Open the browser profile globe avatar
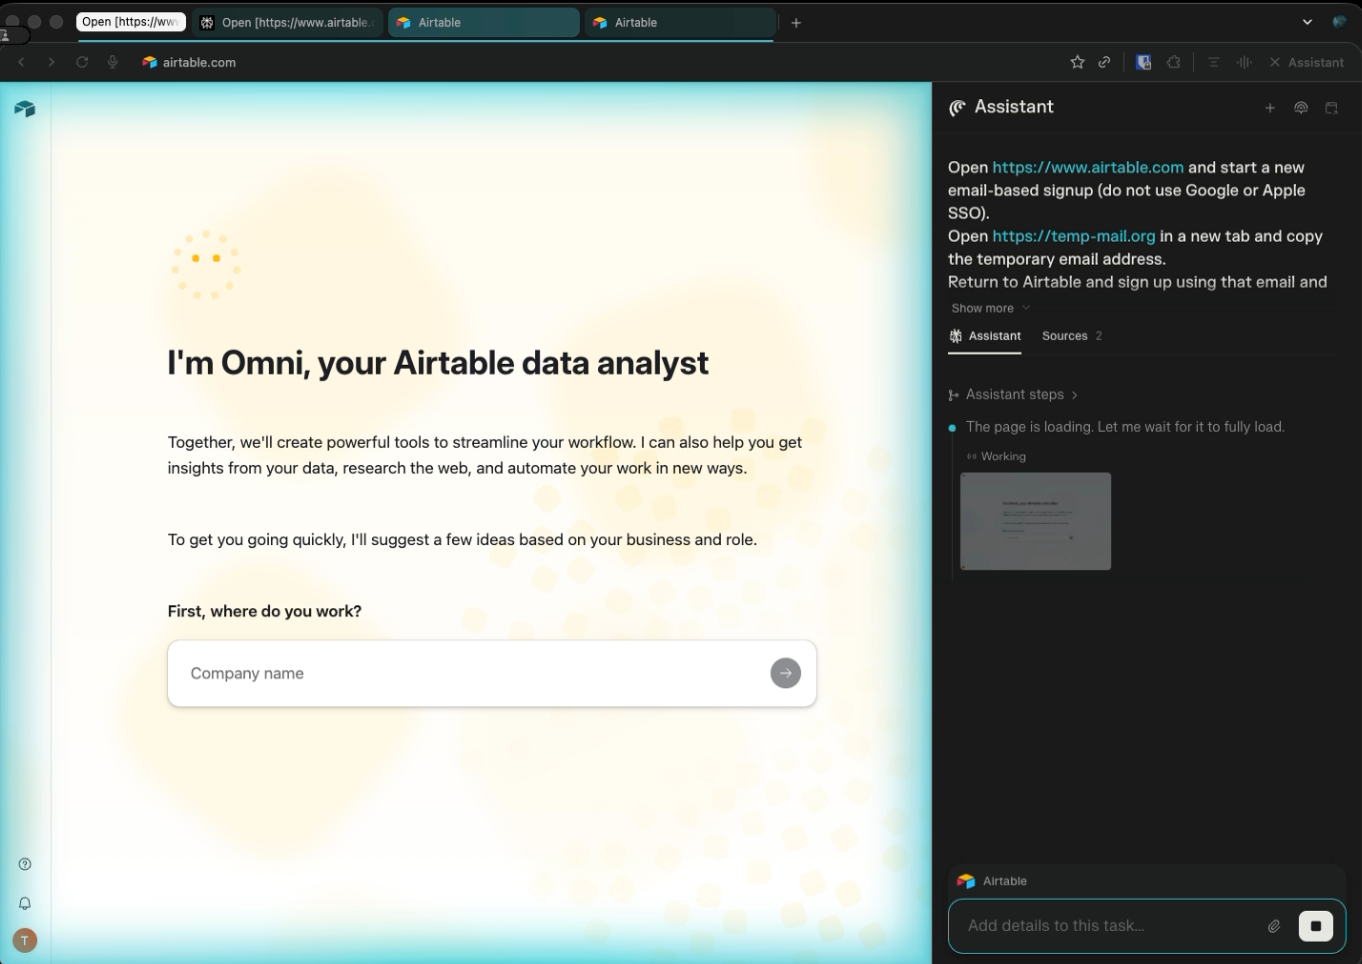Screen dimensions: 1362x964 (x=1339, y=22)
